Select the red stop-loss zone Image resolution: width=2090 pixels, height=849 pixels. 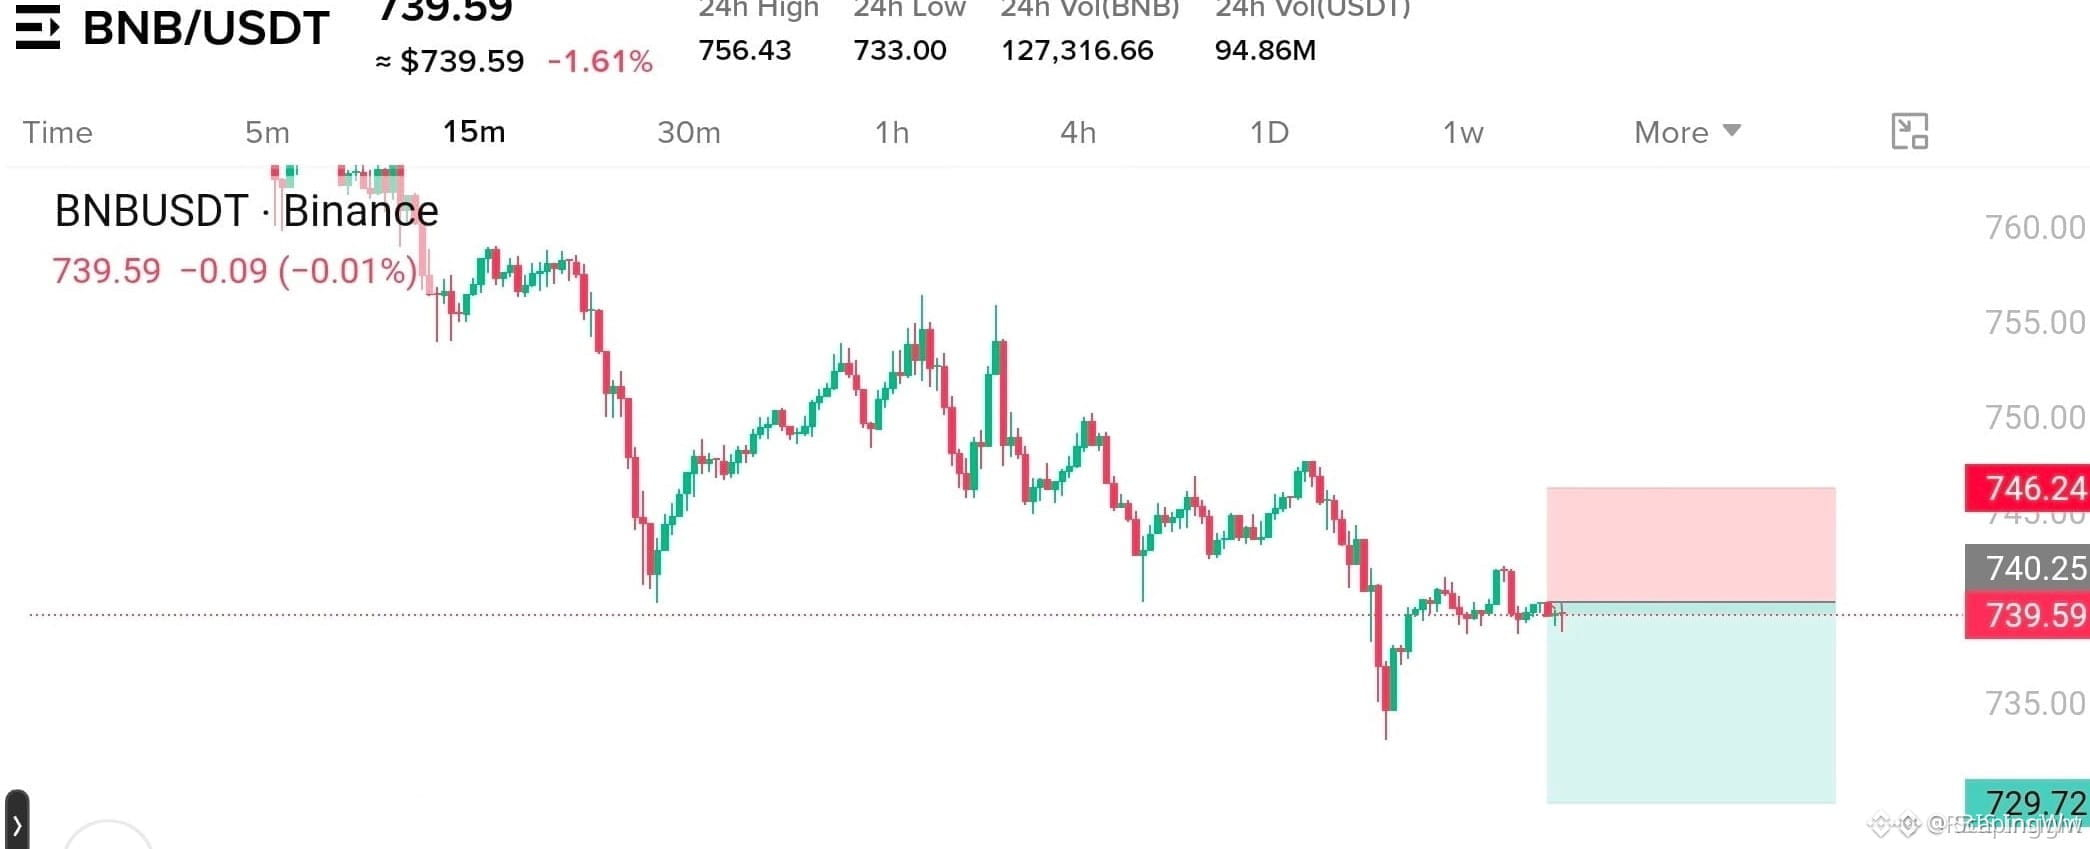[x=1691, y=545]
